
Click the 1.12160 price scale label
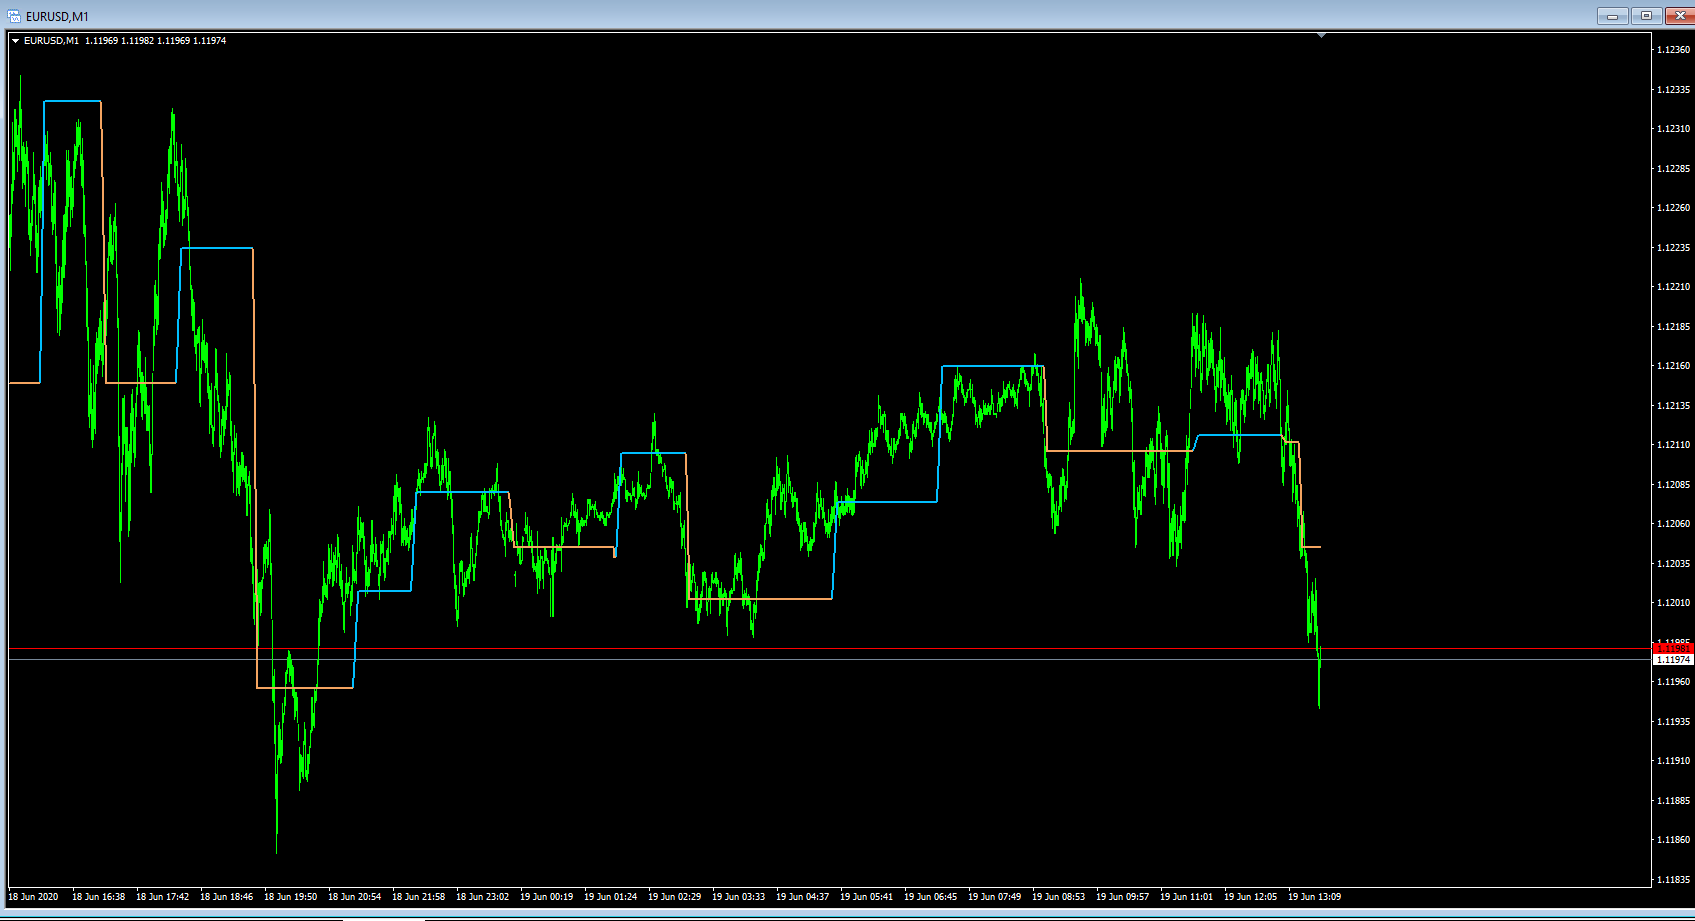1673,366
